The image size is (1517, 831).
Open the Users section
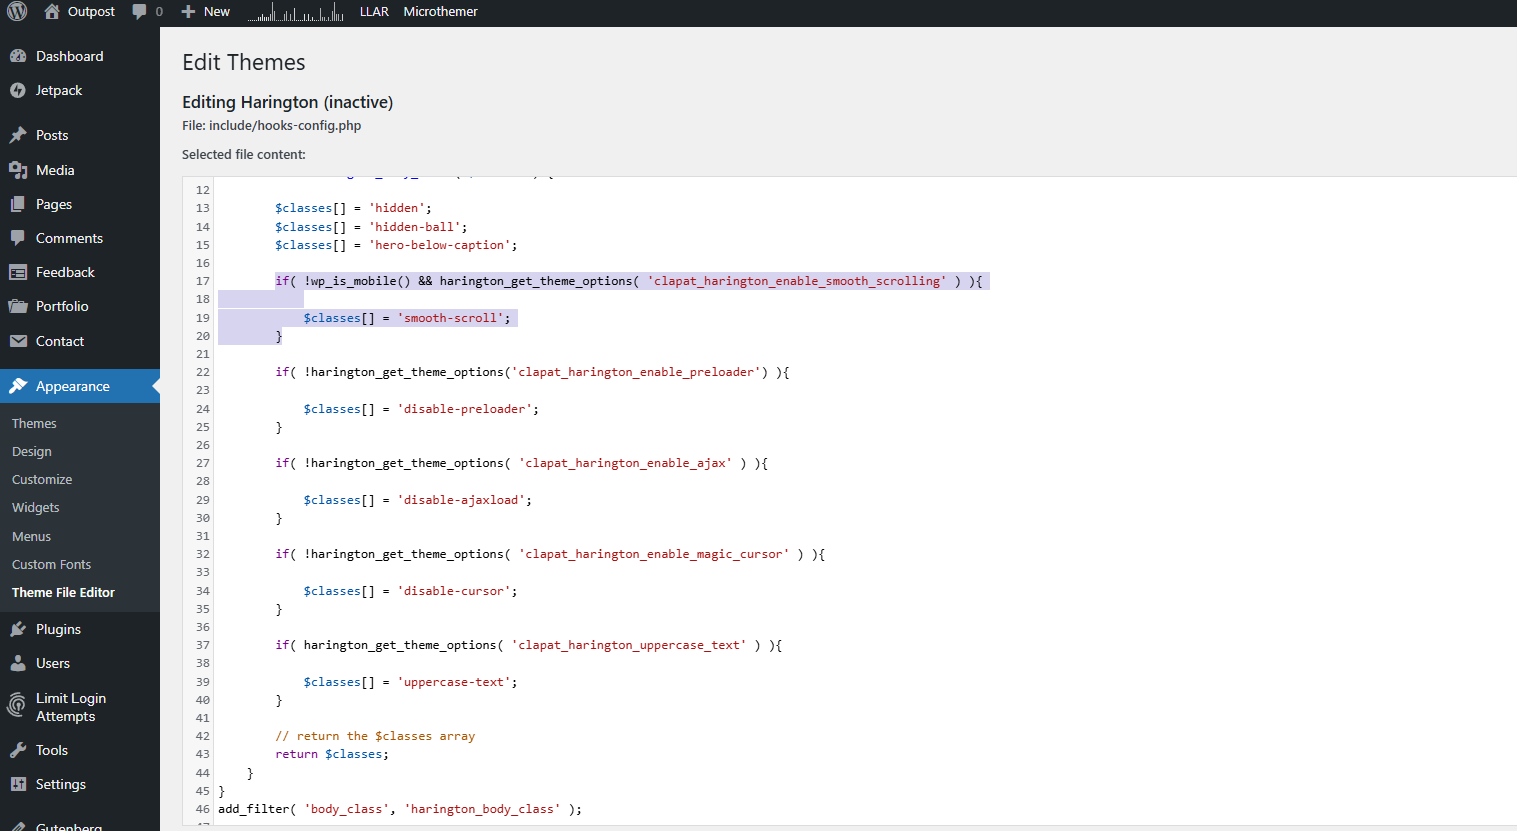53,663
